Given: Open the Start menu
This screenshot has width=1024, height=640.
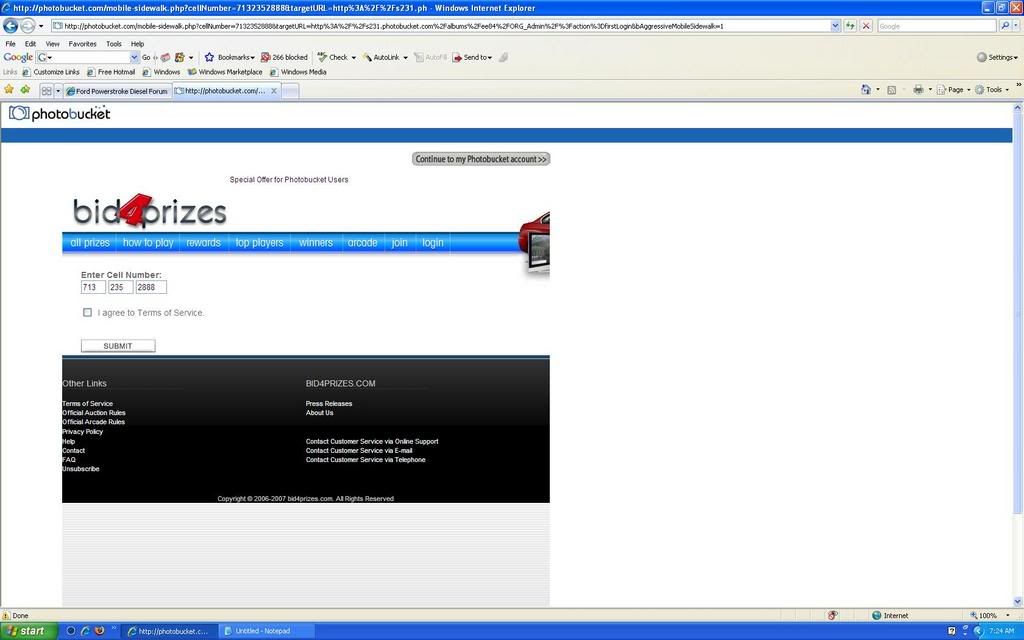Looking at the screenshot, I should click(28, 631).
